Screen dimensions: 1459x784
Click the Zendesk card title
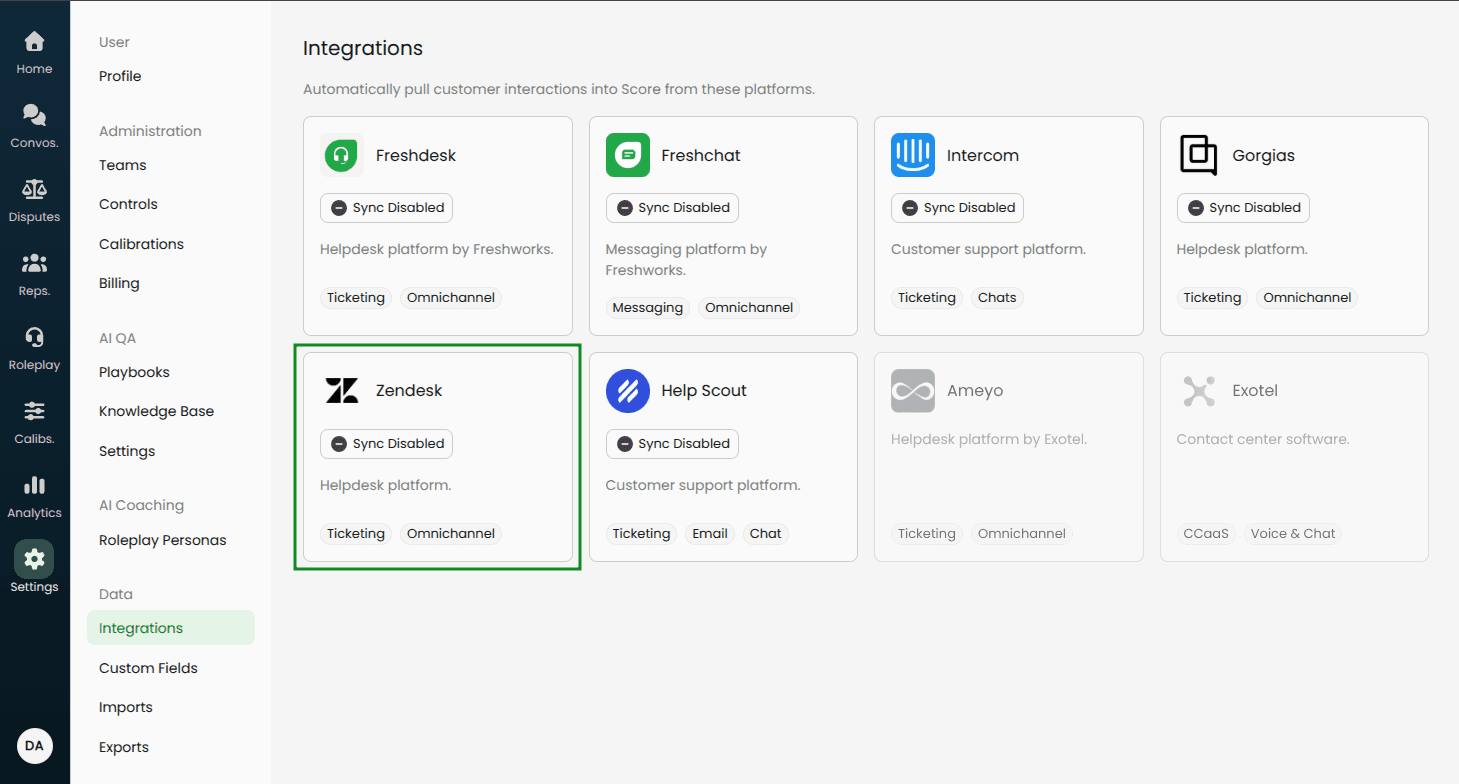pos(409,391)
